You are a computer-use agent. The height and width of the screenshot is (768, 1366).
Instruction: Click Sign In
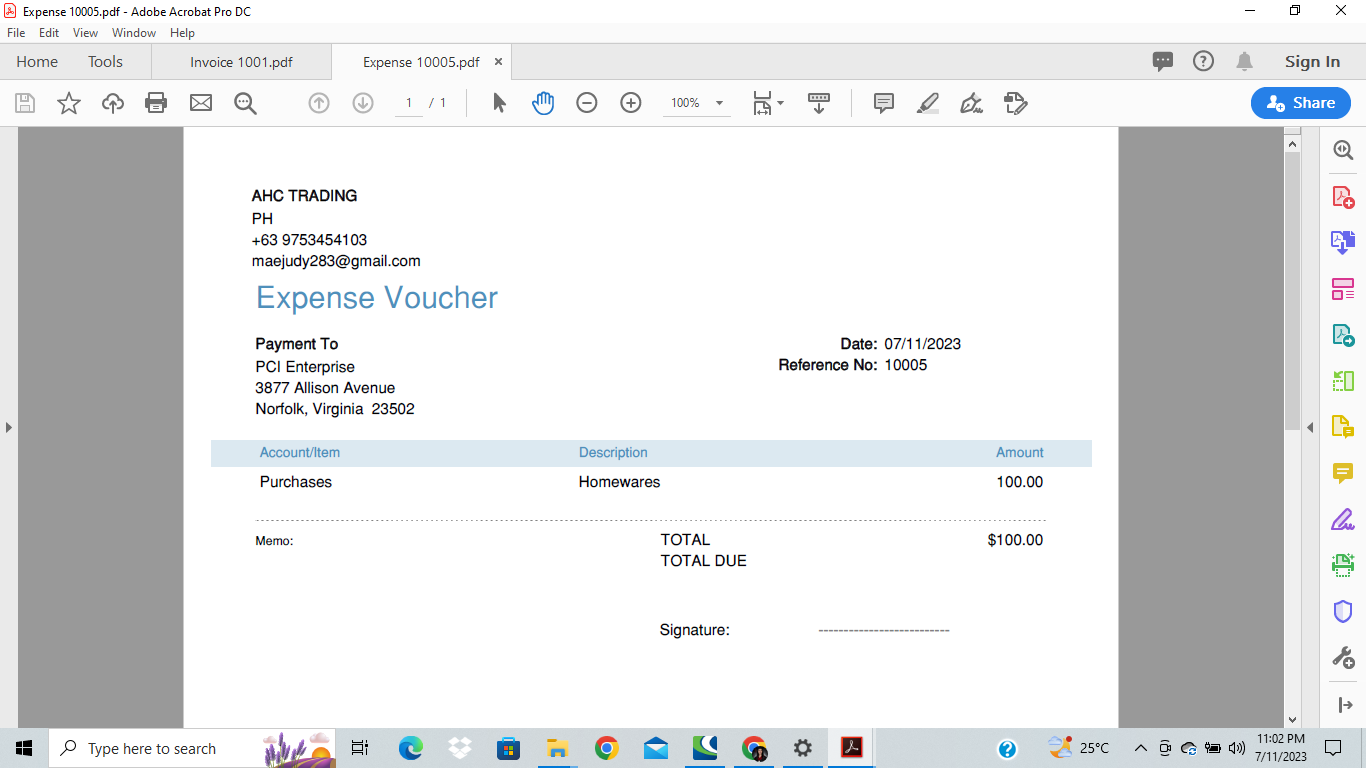pyautogui.click(x=1312, y=62)
